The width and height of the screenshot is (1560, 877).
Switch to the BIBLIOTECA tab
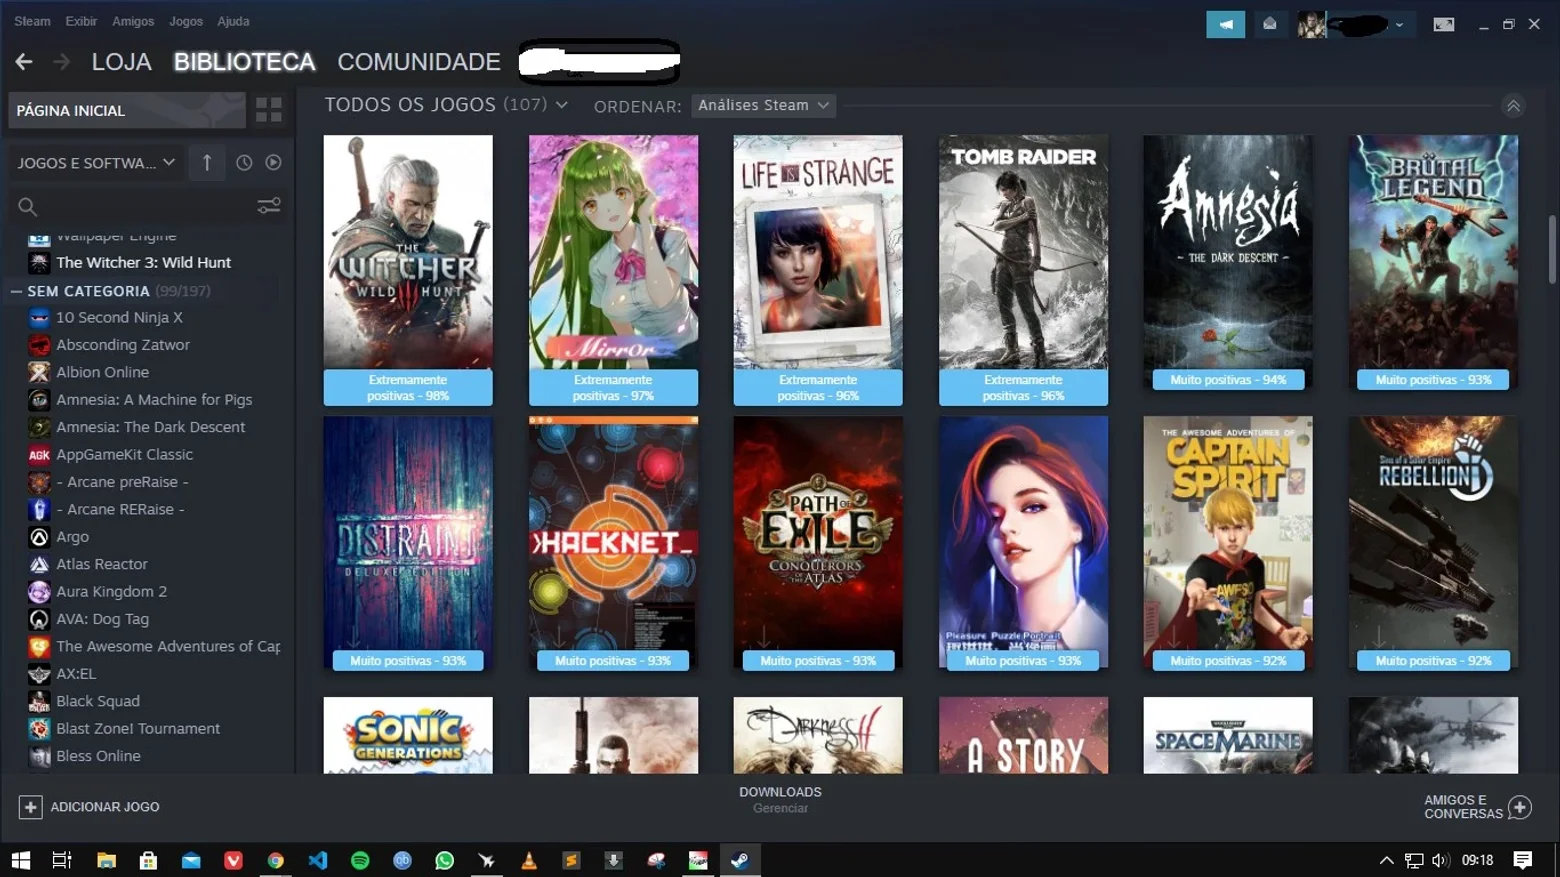click(244, 62)
